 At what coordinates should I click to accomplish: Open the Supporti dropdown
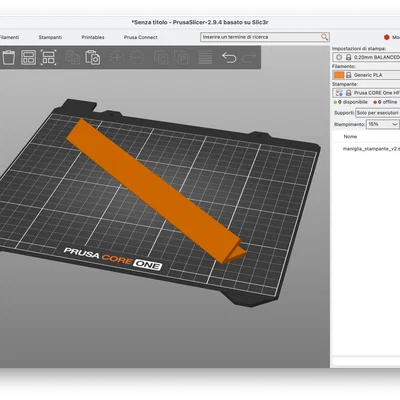(377, 113)
